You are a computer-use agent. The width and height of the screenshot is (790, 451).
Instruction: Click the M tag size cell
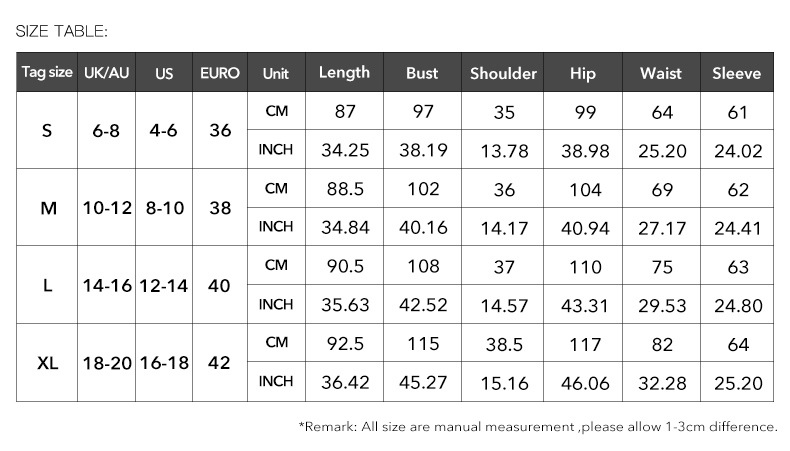click(47, 208)
